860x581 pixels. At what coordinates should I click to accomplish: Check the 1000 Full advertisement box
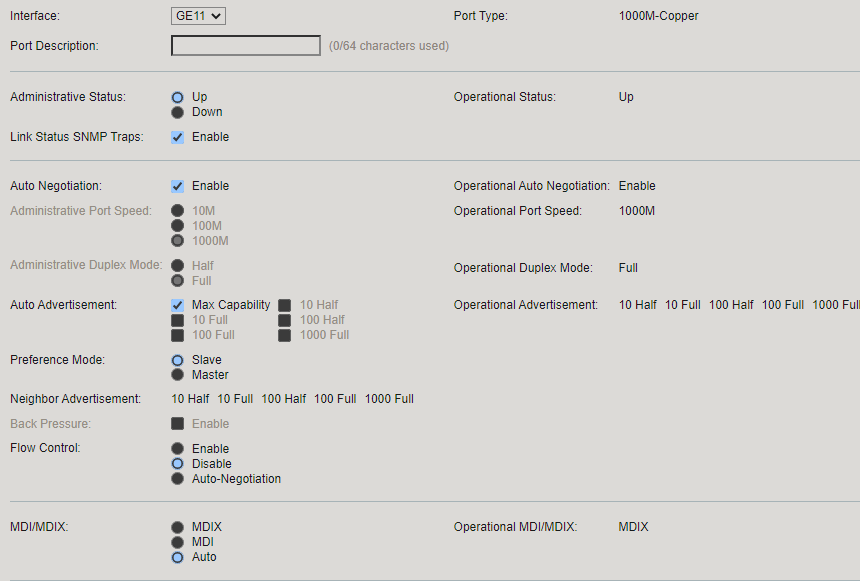(284, 335)
